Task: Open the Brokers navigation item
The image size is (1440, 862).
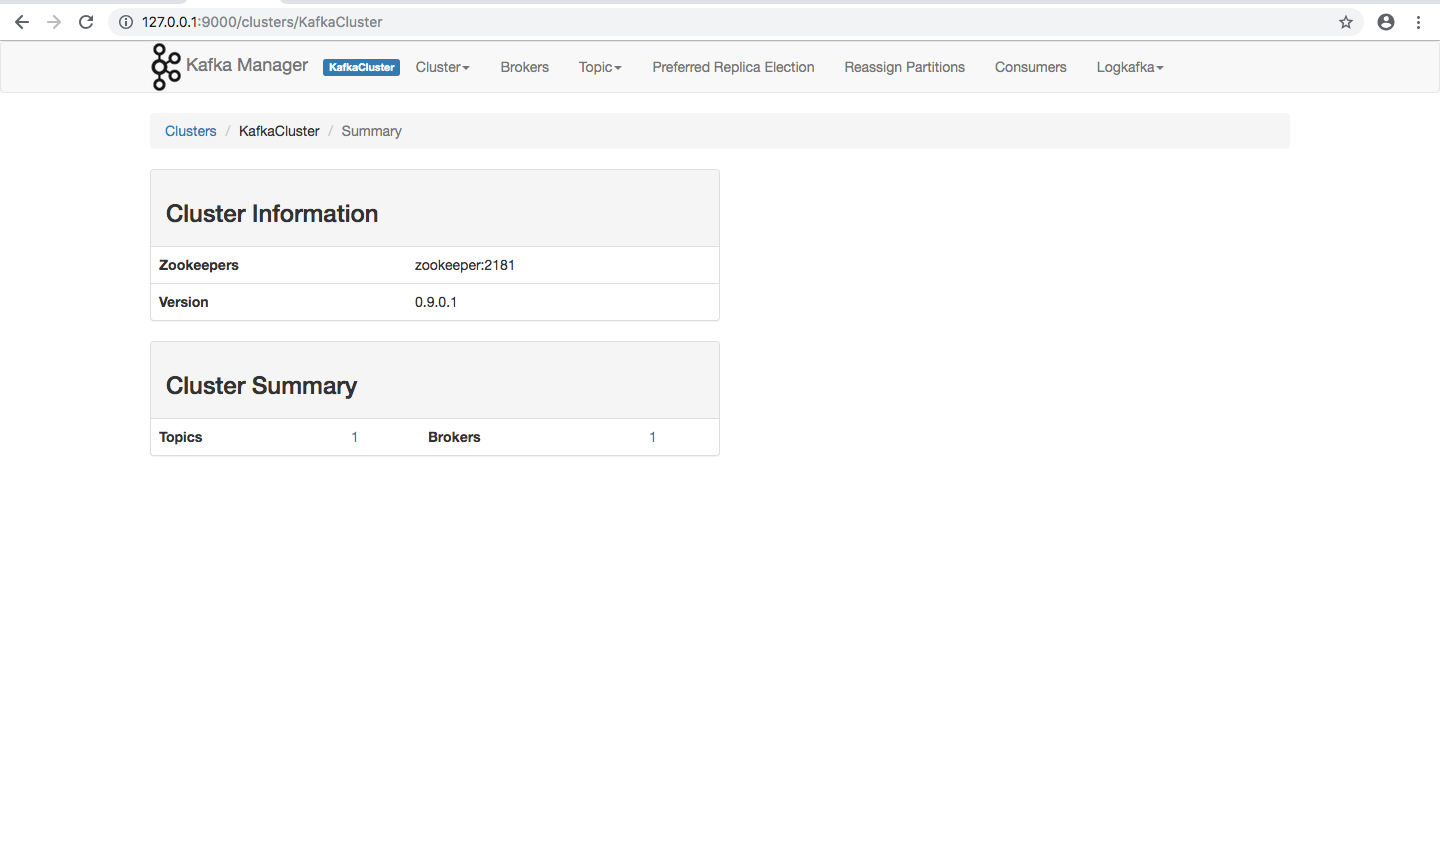Action: point(525,67)
